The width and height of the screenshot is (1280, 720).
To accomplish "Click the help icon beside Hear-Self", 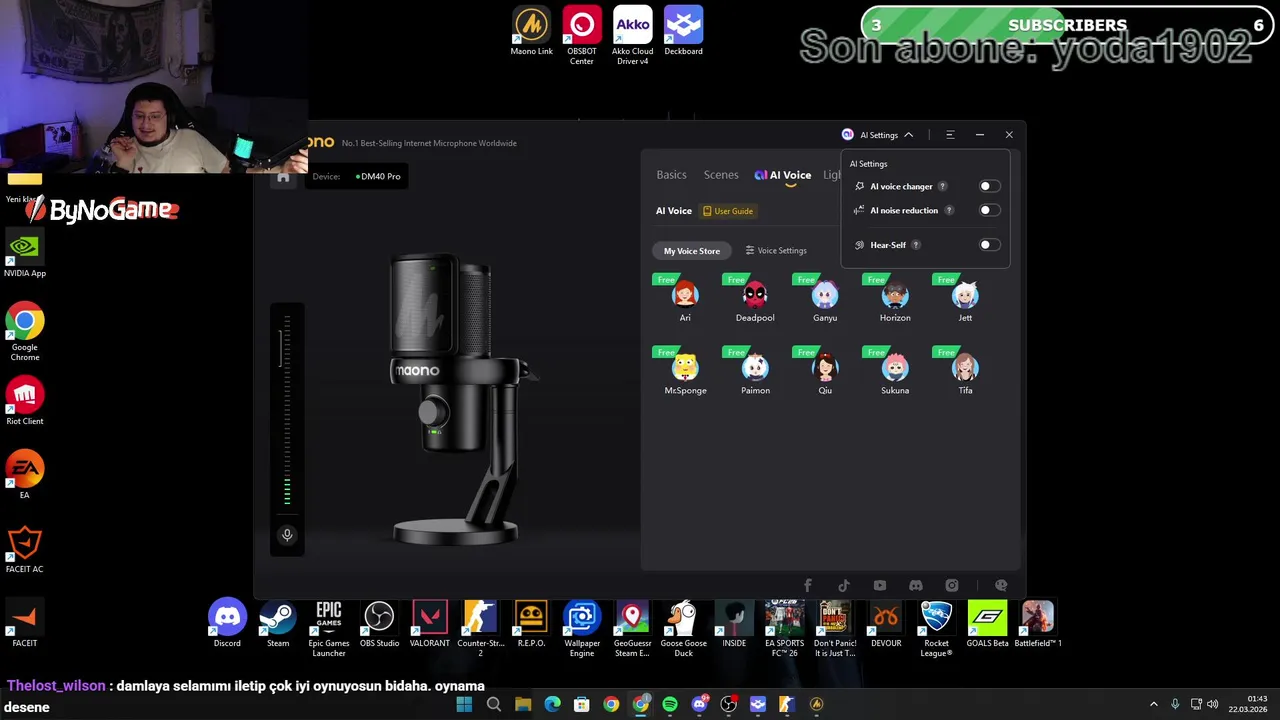I will [x=916, y=245].
